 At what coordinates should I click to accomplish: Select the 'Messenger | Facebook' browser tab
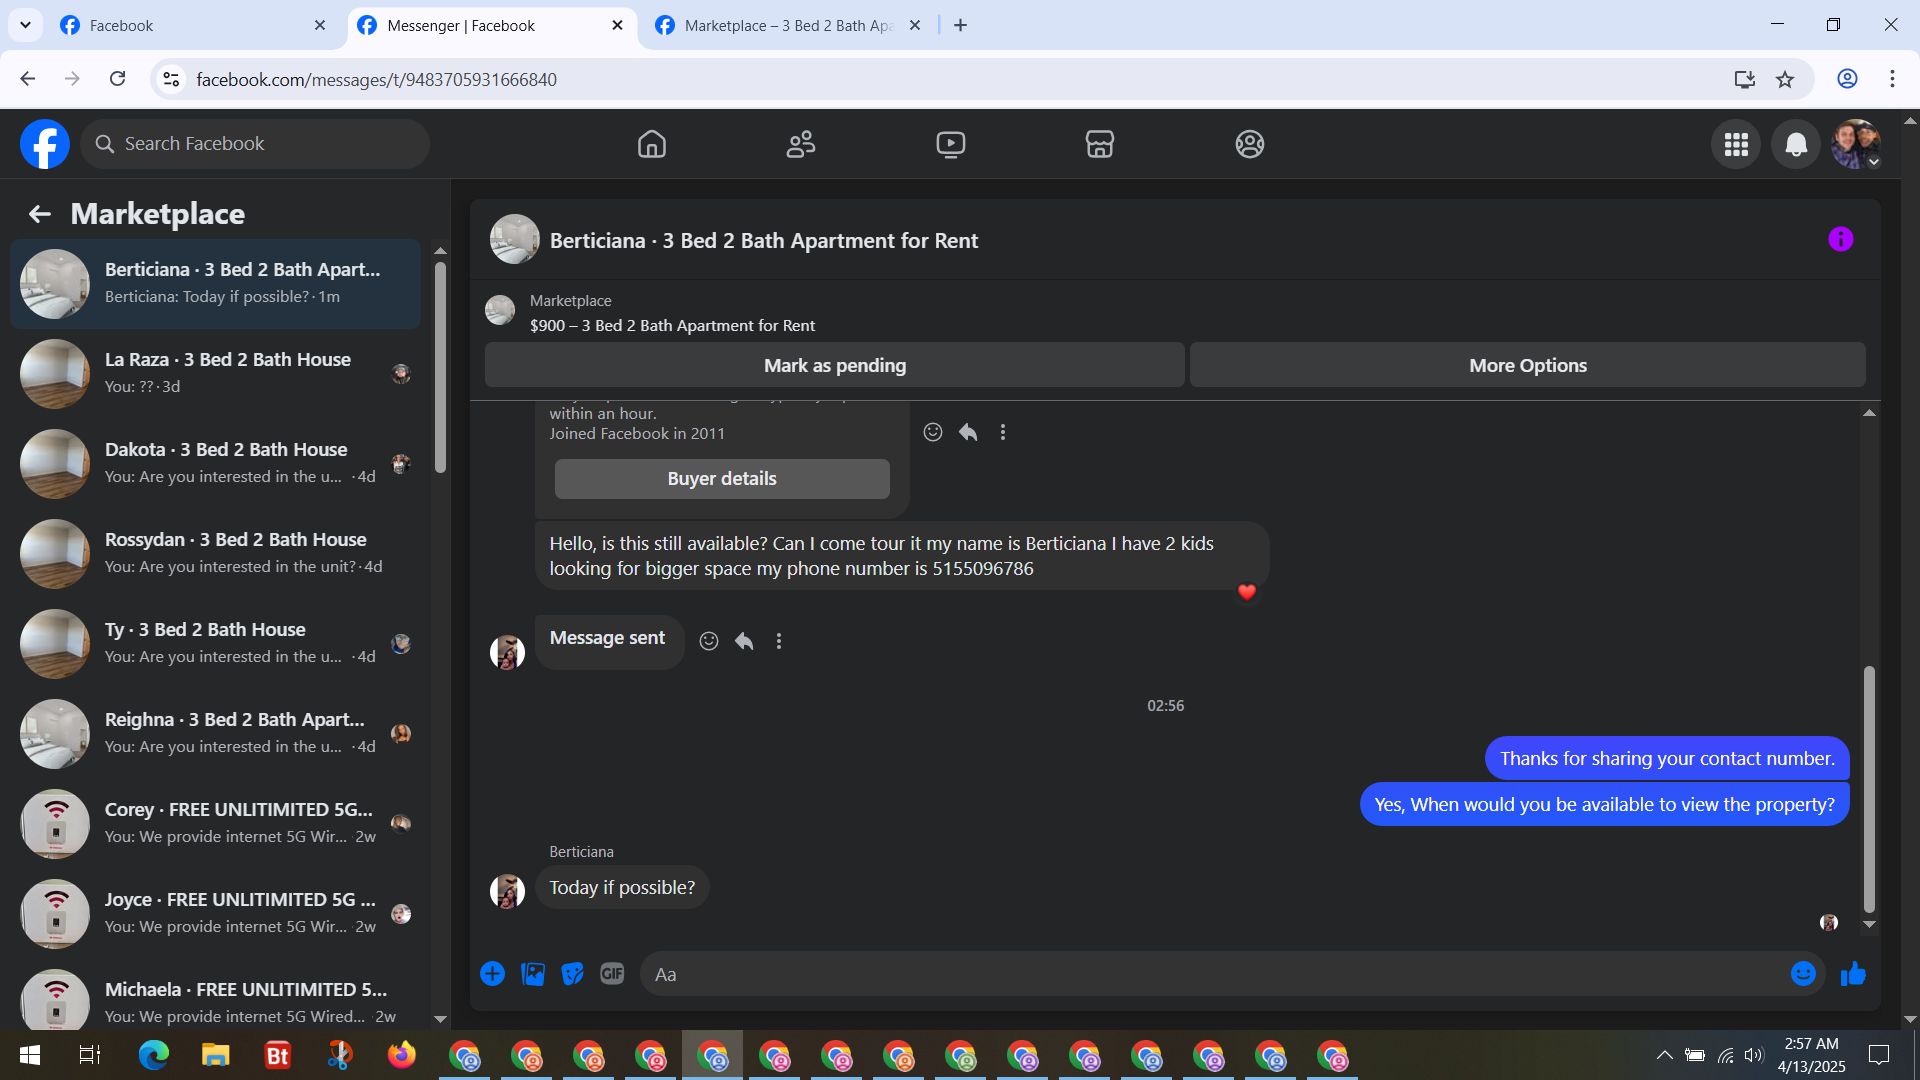[491, 25]
